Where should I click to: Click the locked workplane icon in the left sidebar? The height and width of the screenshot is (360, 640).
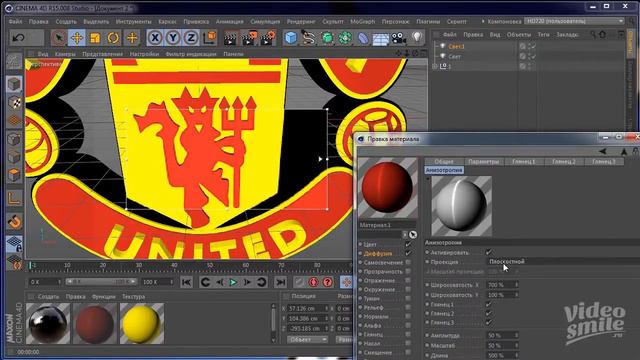[x=14, y=244]
